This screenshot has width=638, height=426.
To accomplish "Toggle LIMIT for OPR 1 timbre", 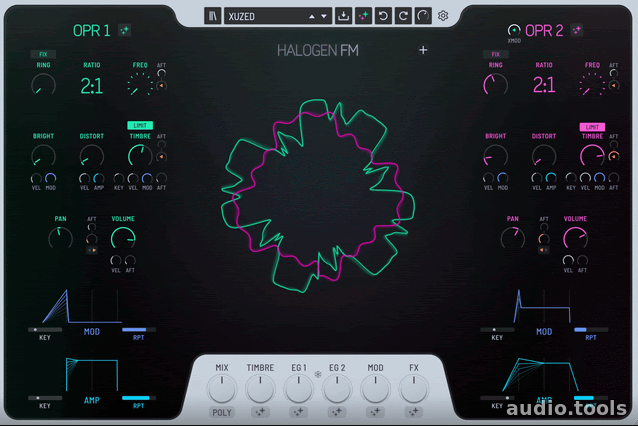I will click(x=140, y=125).
